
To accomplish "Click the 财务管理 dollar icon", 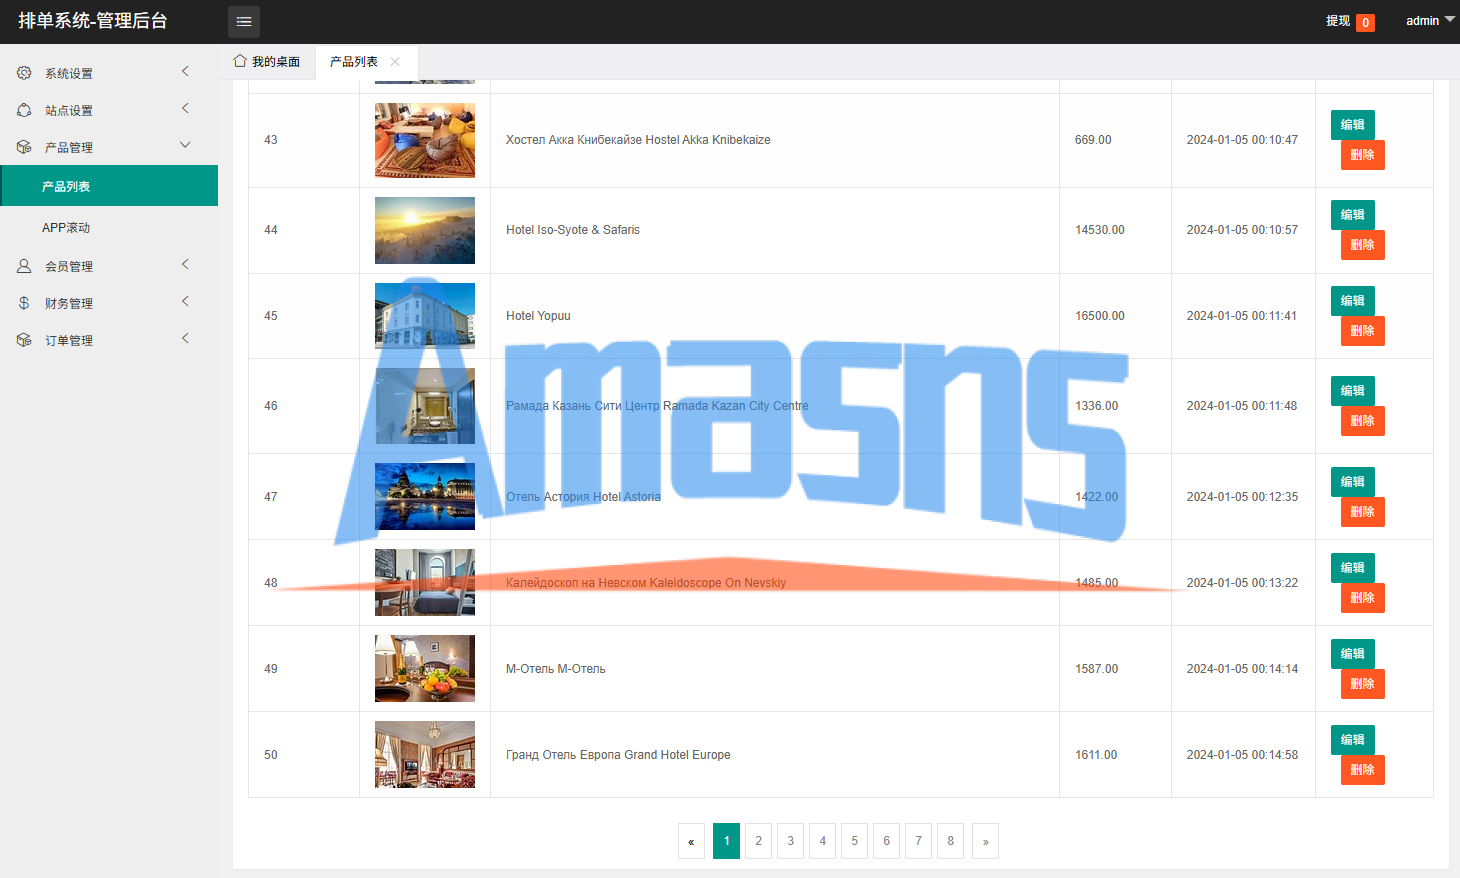I will [x=24, y=303].
